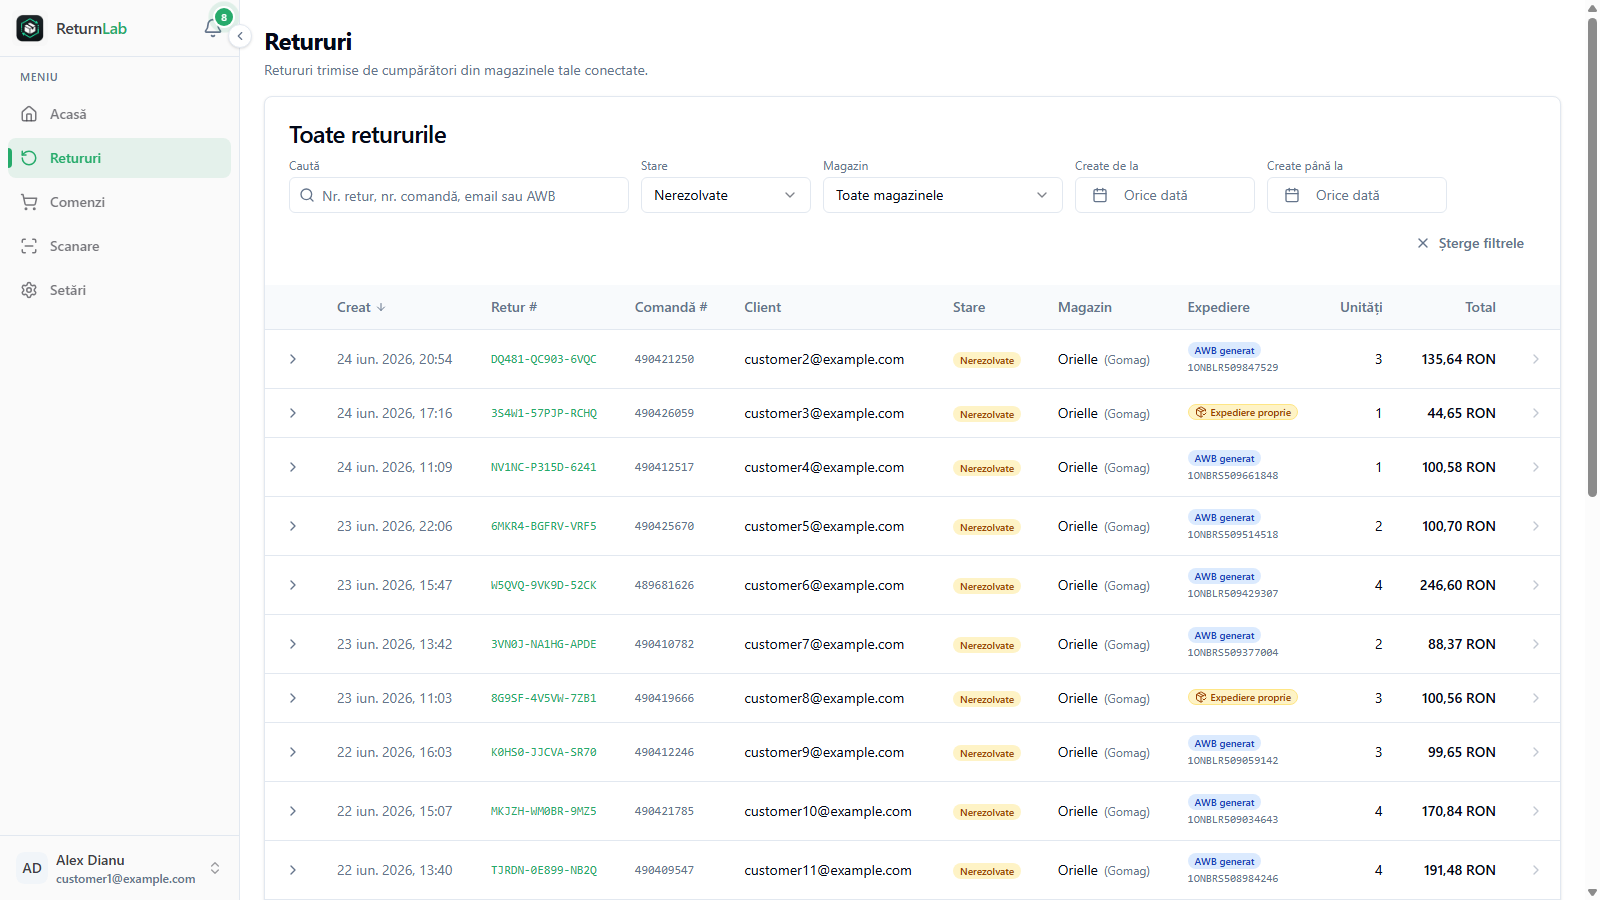Pick a Create de la date
This screenshot has width=1600, height=900.
(1165, 195)
